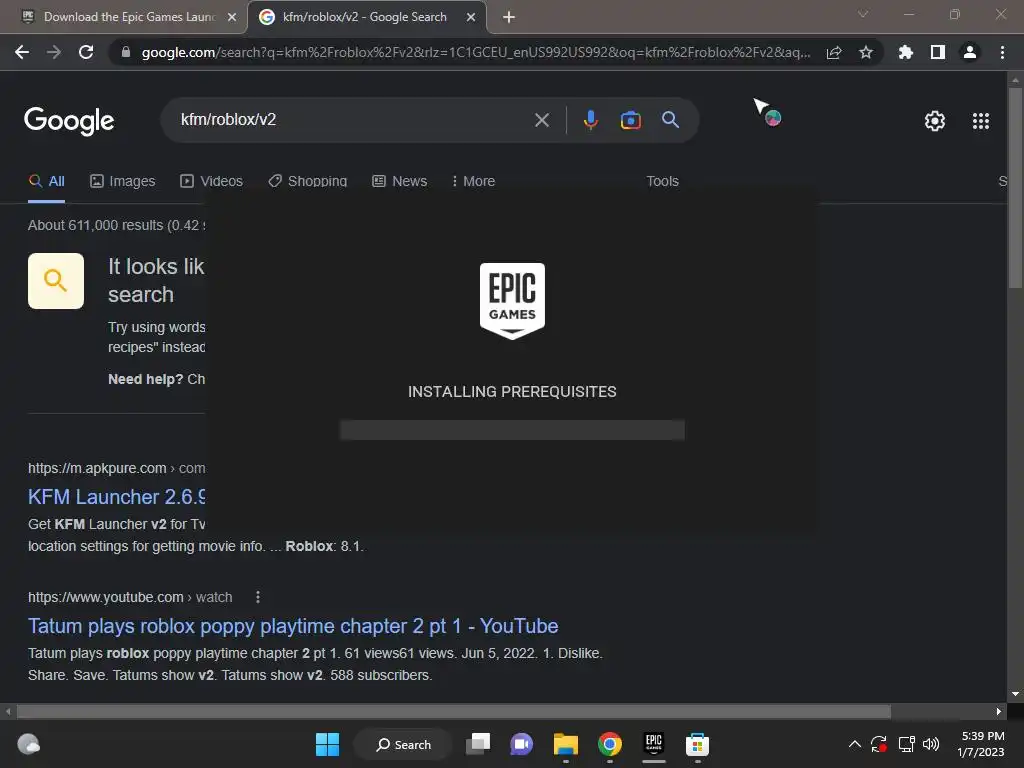Open options for the YouTube result
The image size is (1024, 768).
[x=258, y=598]
